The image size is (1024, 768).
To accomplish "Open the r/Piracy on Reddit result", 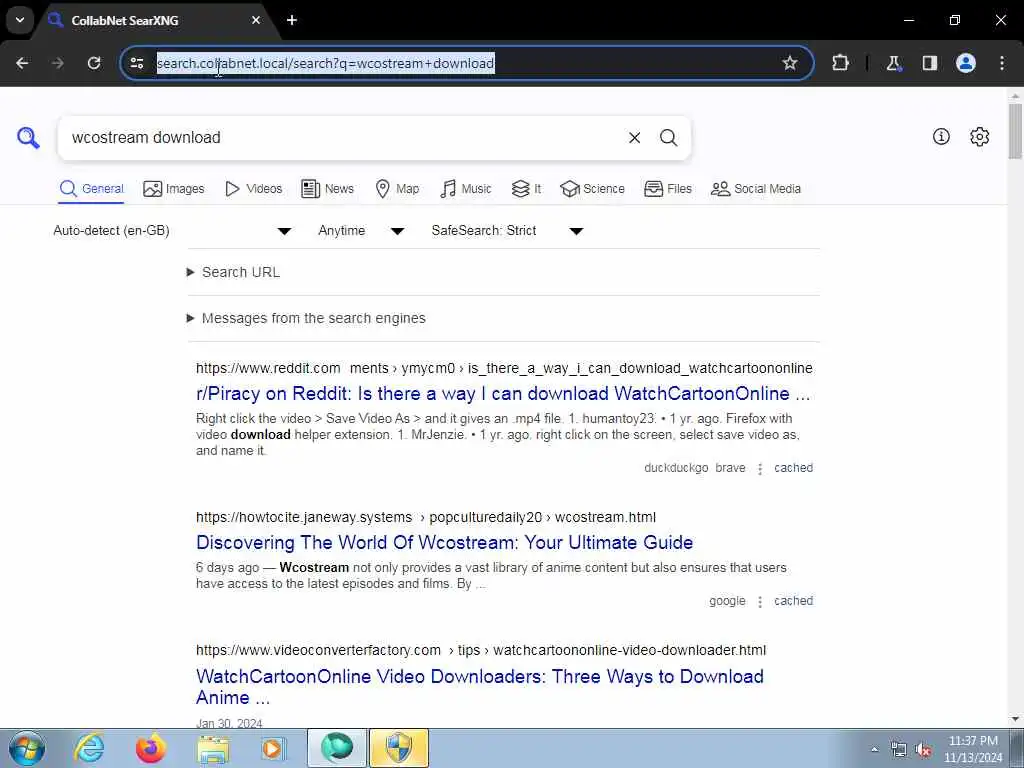I will click(503, 394).
